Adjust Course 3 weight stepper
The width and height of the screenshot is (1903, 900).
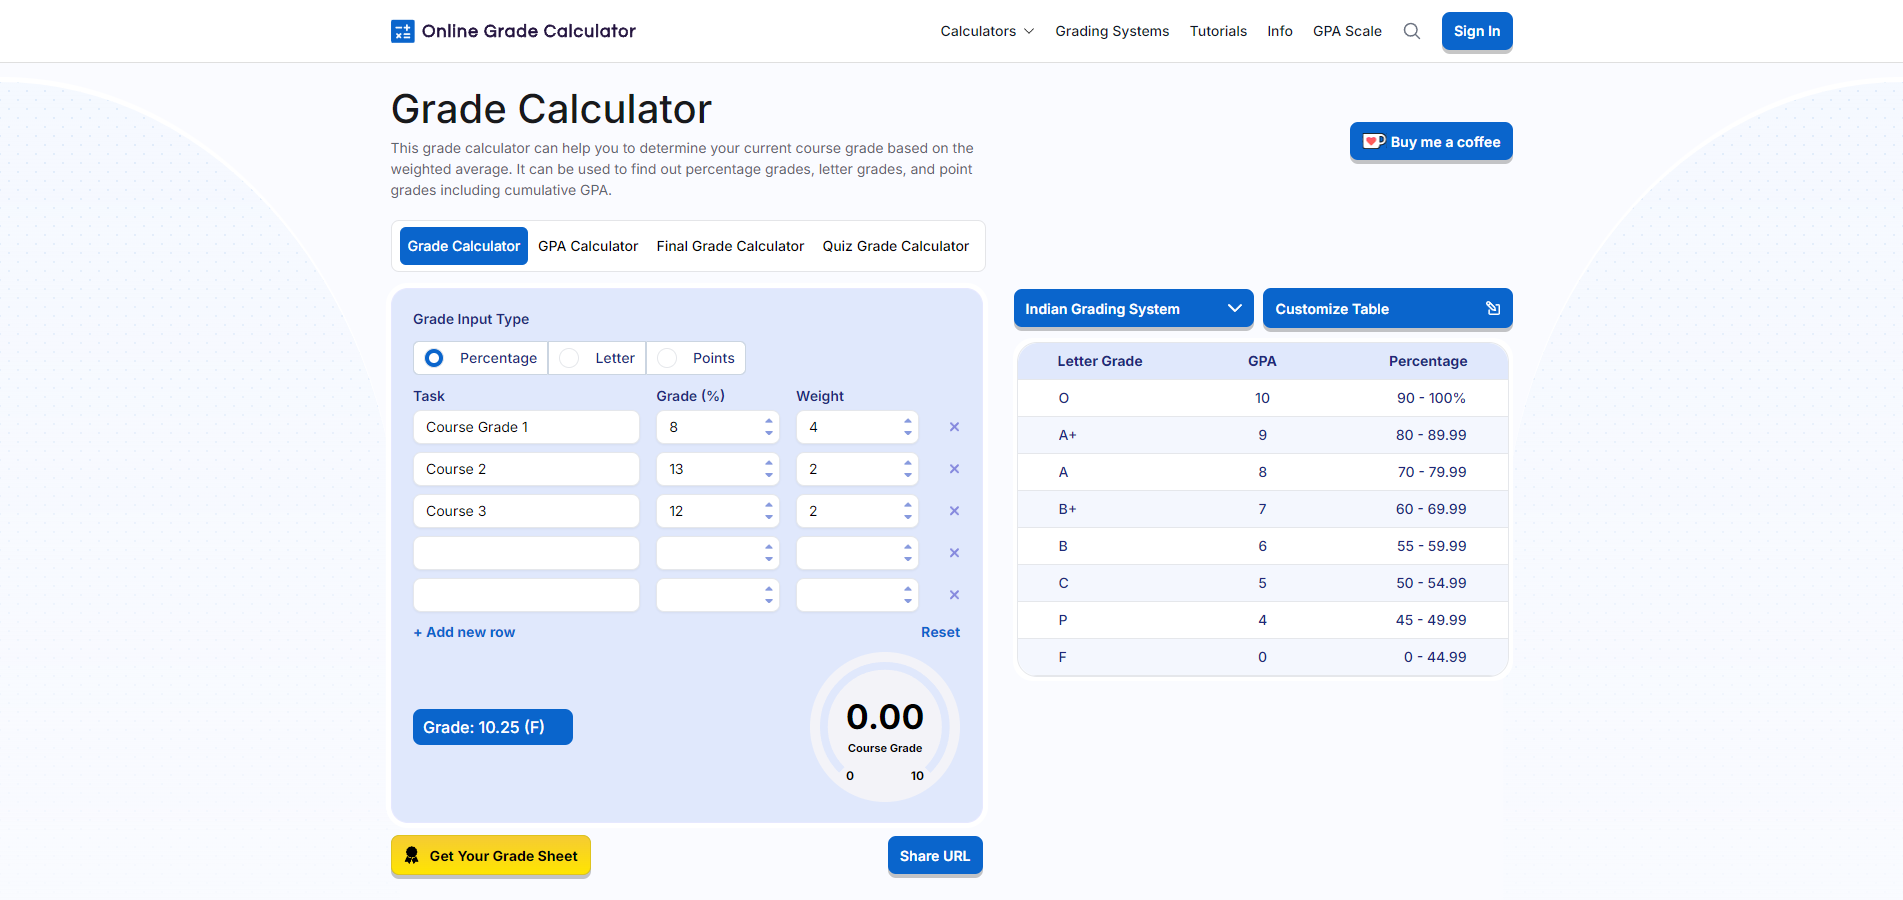point(908,511)
